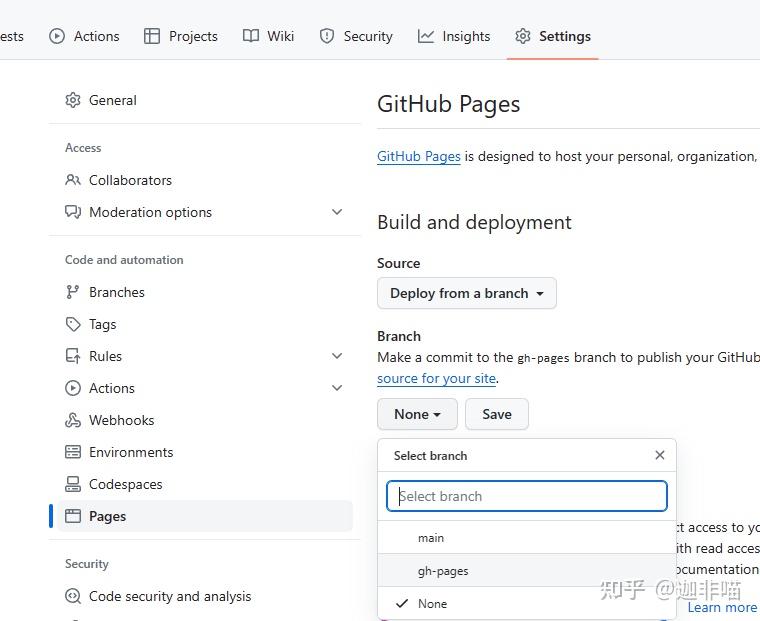Choose the gh-pages branch option
The width and height of the screenshot is (760, 621).
[x=443, y=571]
